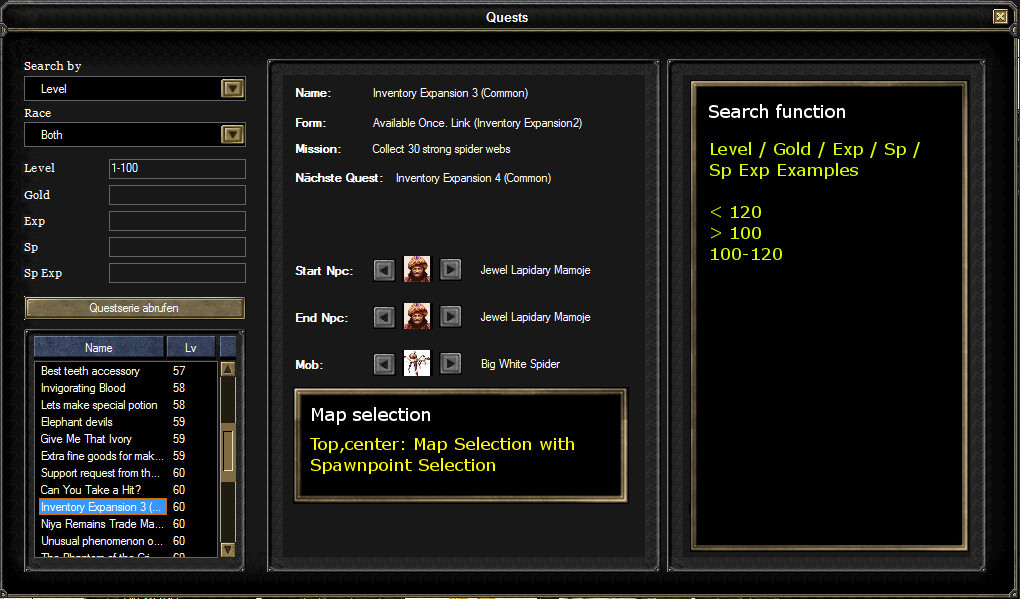The image size is (1020, 599).
Task: Click the next arrow to cycle the Mob
Action: [x=450, y=363]
